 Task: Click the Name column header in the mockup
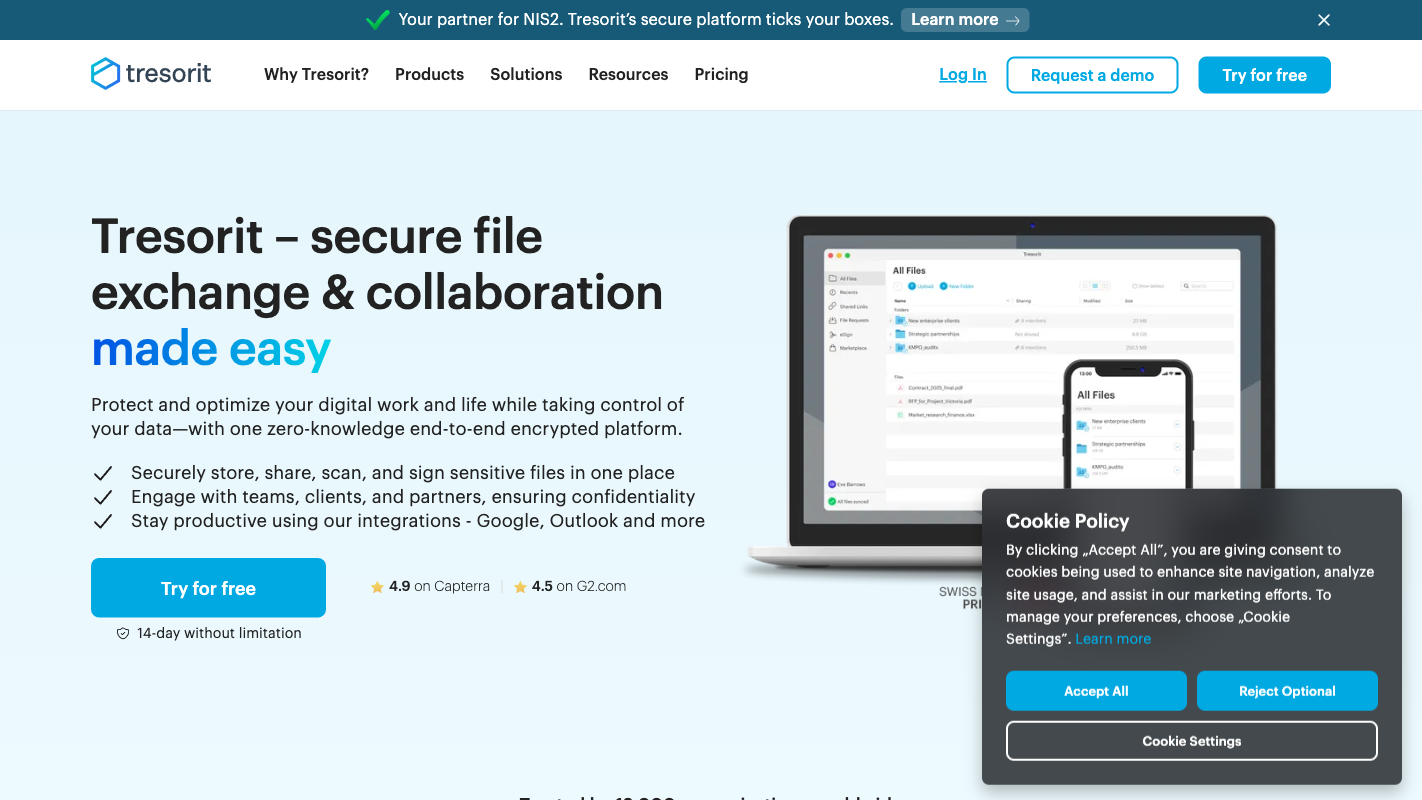(900, 301)
